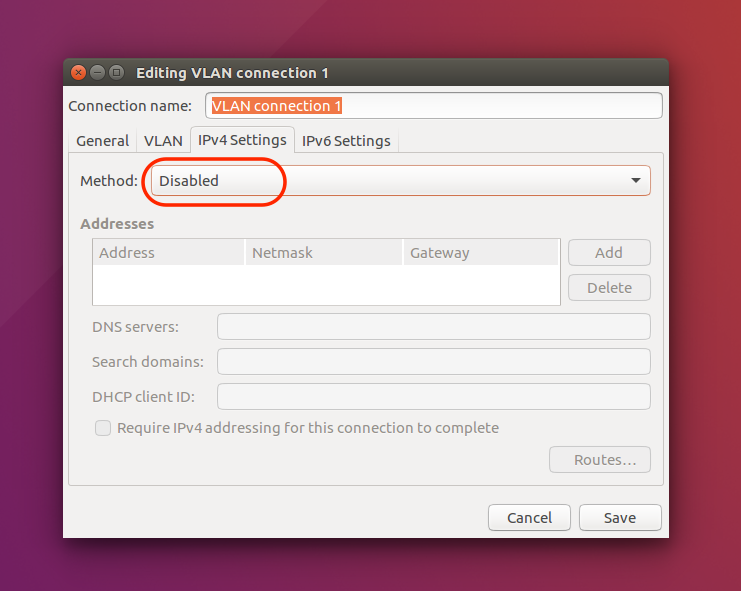
Task: Open the Method dropdown arrow
Action: [636, 180]
